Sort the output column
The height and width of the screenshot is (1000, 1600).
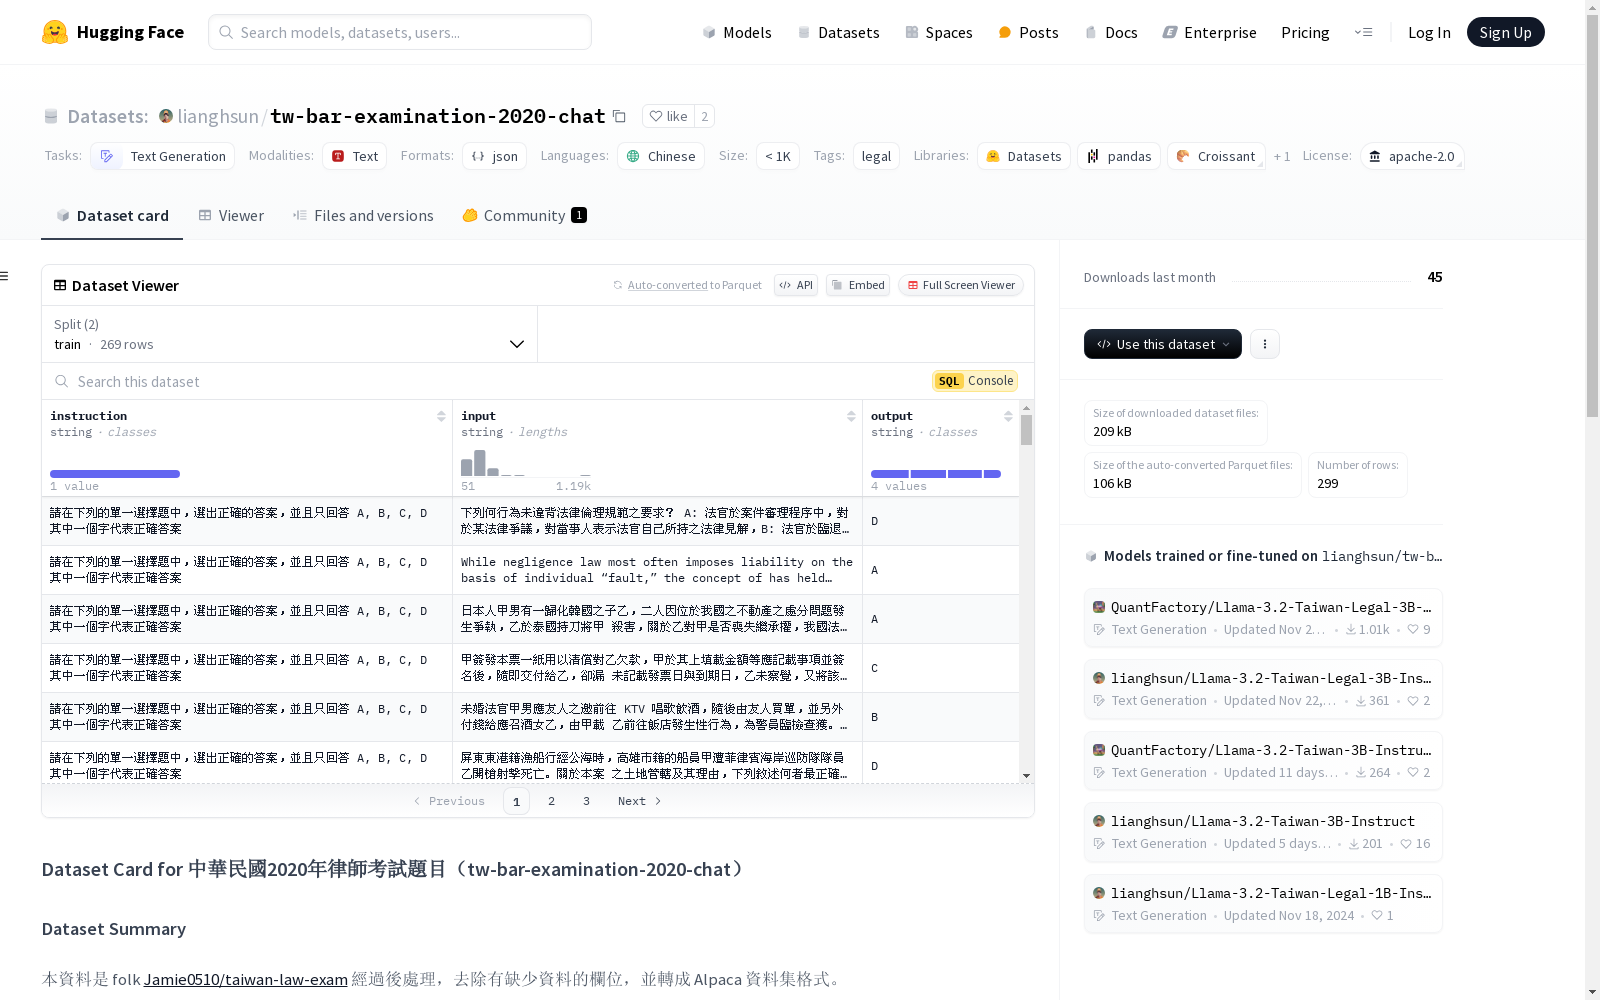click(1008, 416)
